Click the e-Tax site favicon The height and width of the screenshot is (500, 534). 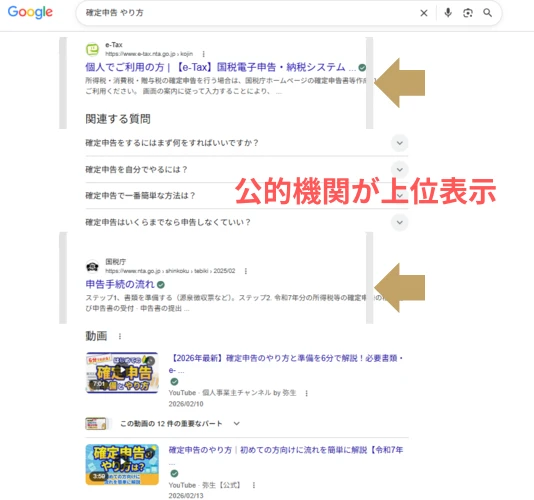pyautogui.click(x=92, y=49)
